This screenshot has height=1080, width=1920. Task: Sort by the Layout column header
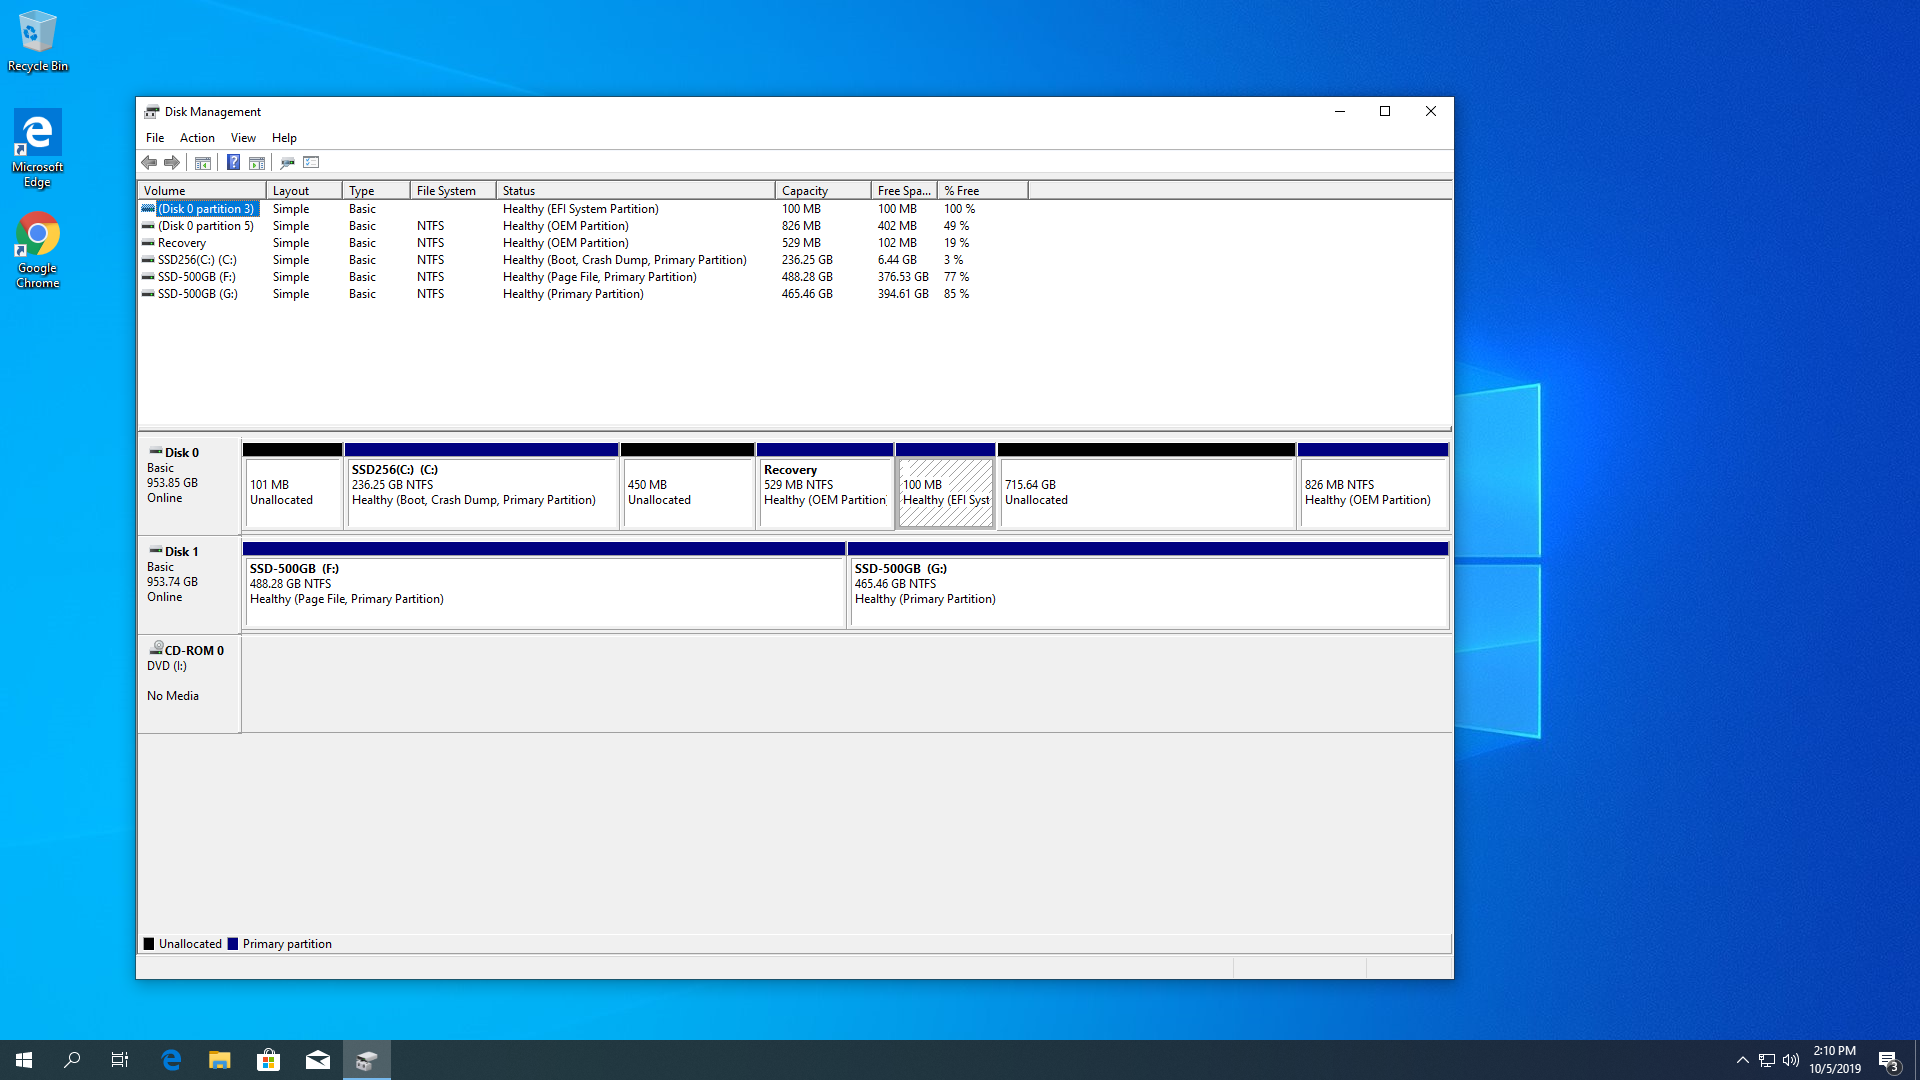coord(304,190)
